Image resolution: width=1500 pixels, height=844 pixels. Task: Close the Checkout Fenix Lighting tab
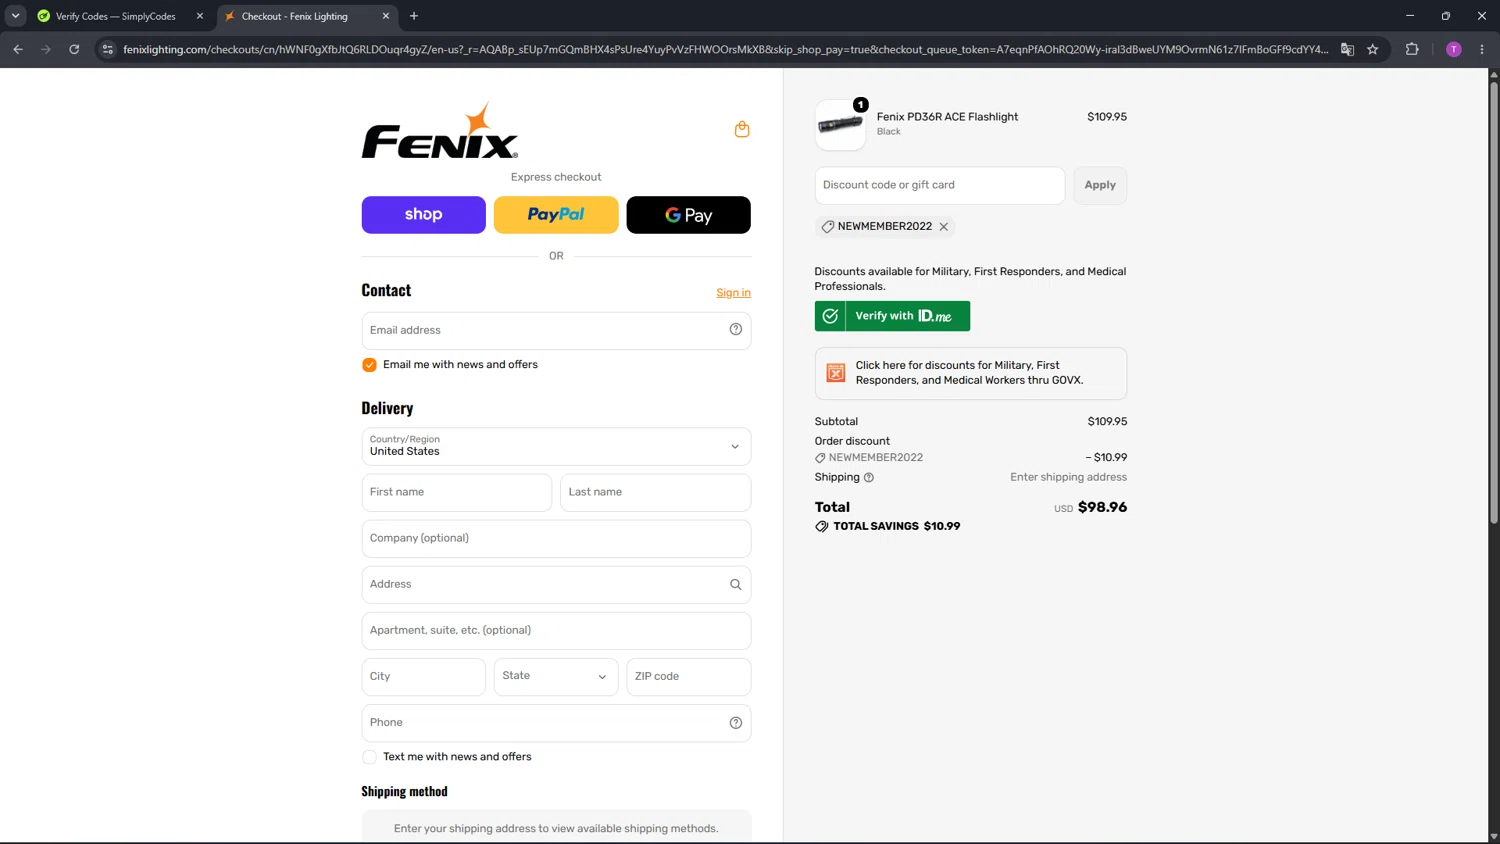coord(386,16)
